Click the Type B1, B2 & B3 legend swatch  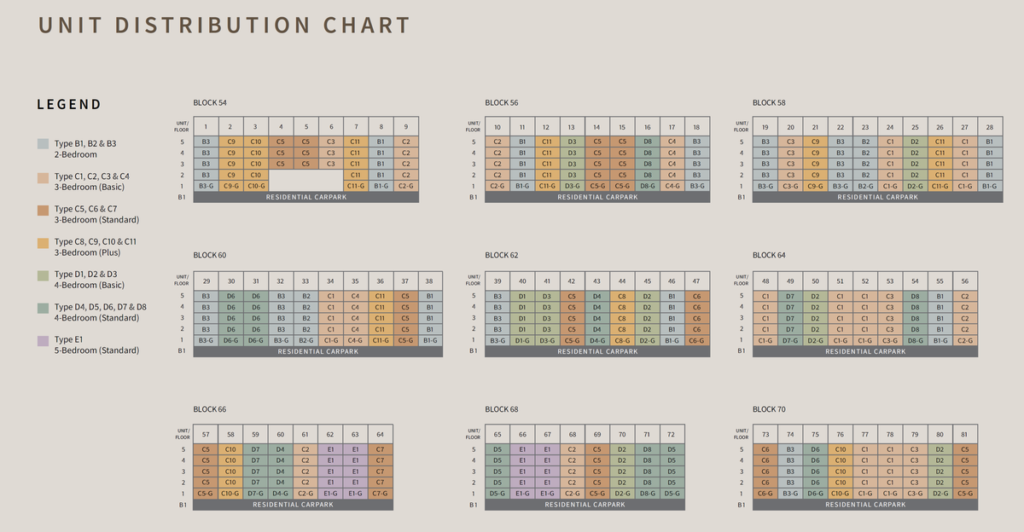pos(41,144)
